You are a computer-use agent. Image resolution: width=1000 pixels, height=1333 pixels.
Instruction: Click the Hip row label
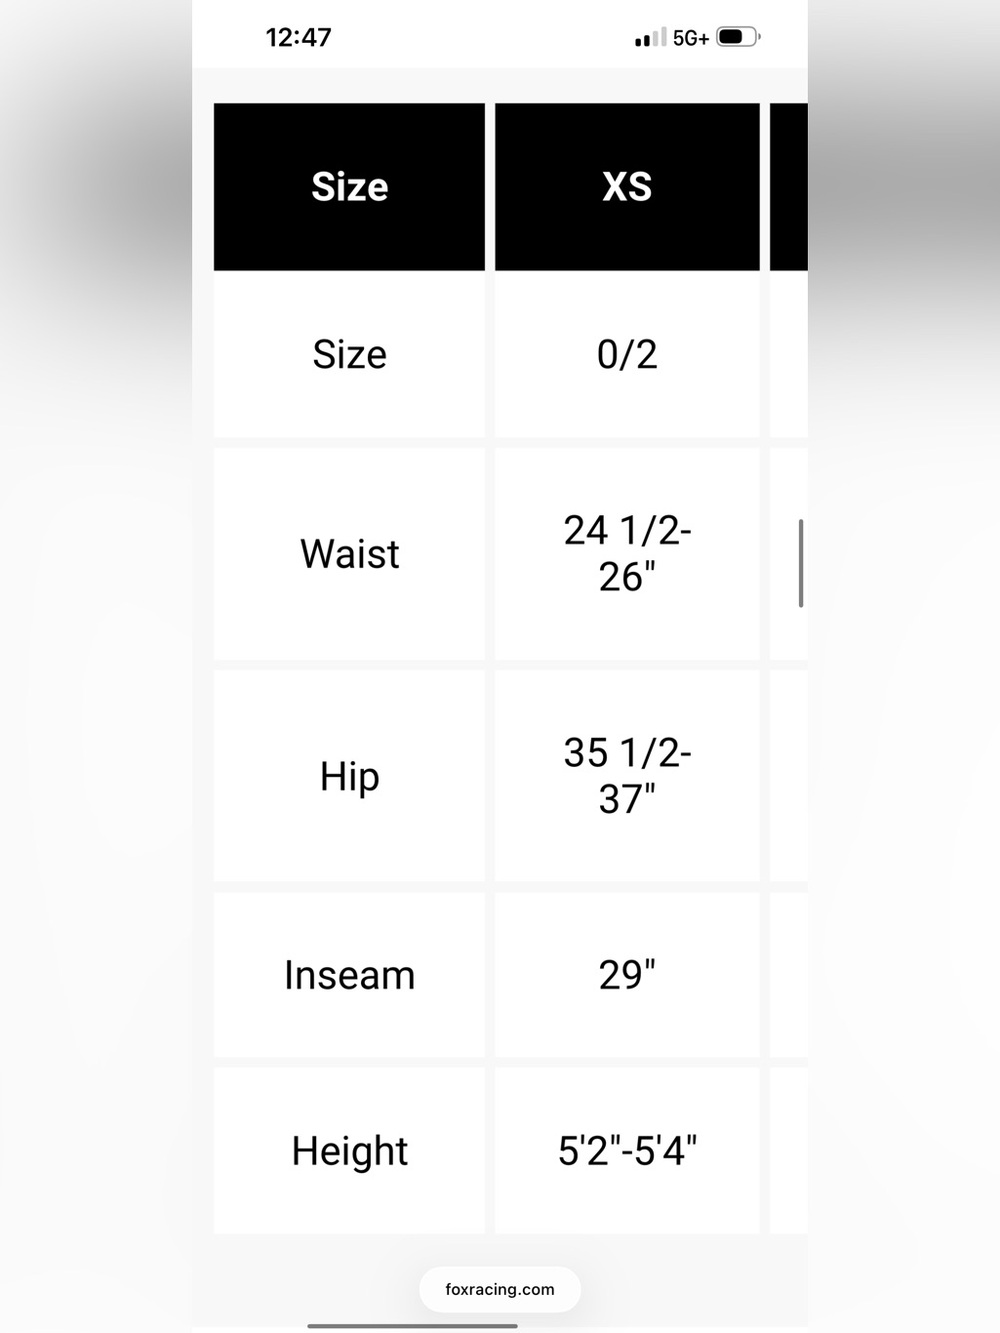349,776
